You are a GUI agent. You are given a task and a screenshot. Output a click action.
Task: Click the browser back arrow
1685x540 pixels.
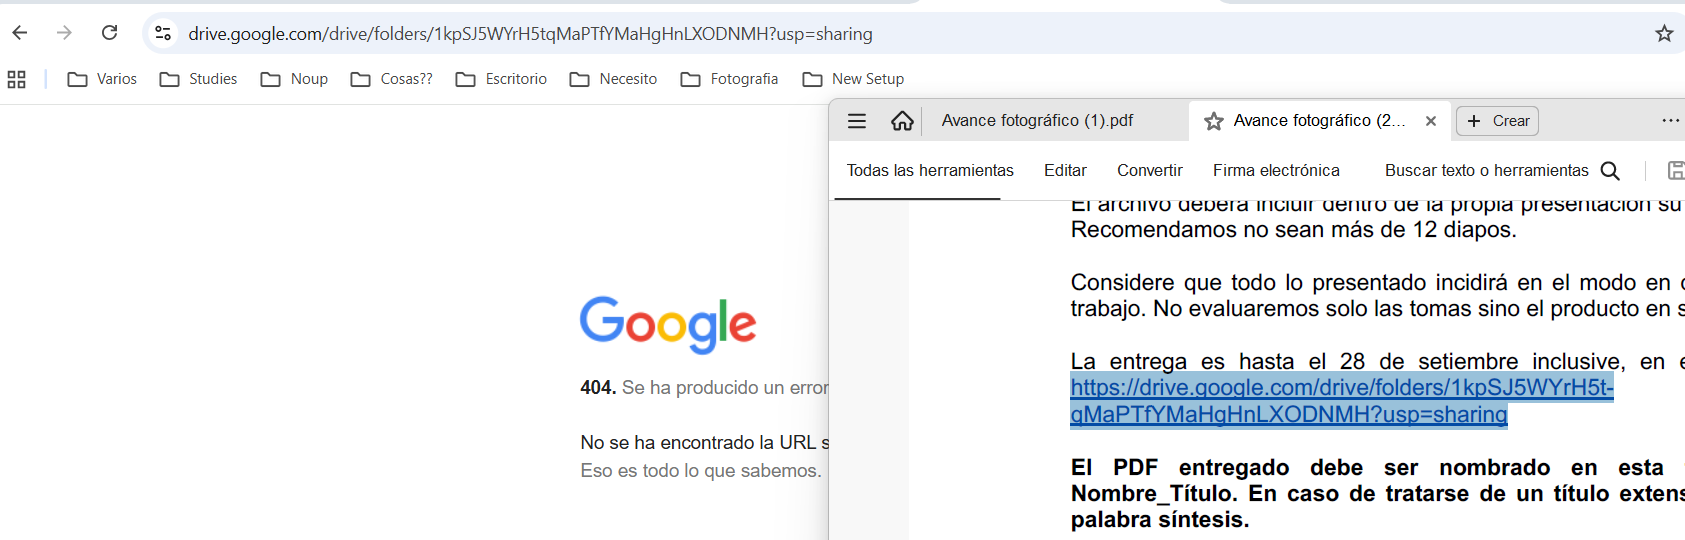[20, 33]
